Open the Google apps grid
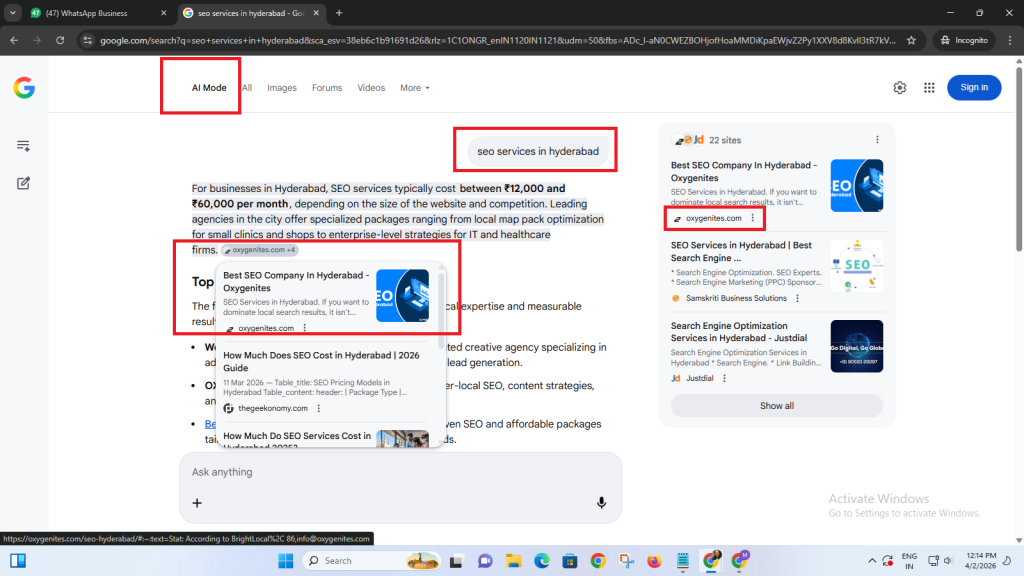This screenshot has width=1024, height=576. pos(929,88)
